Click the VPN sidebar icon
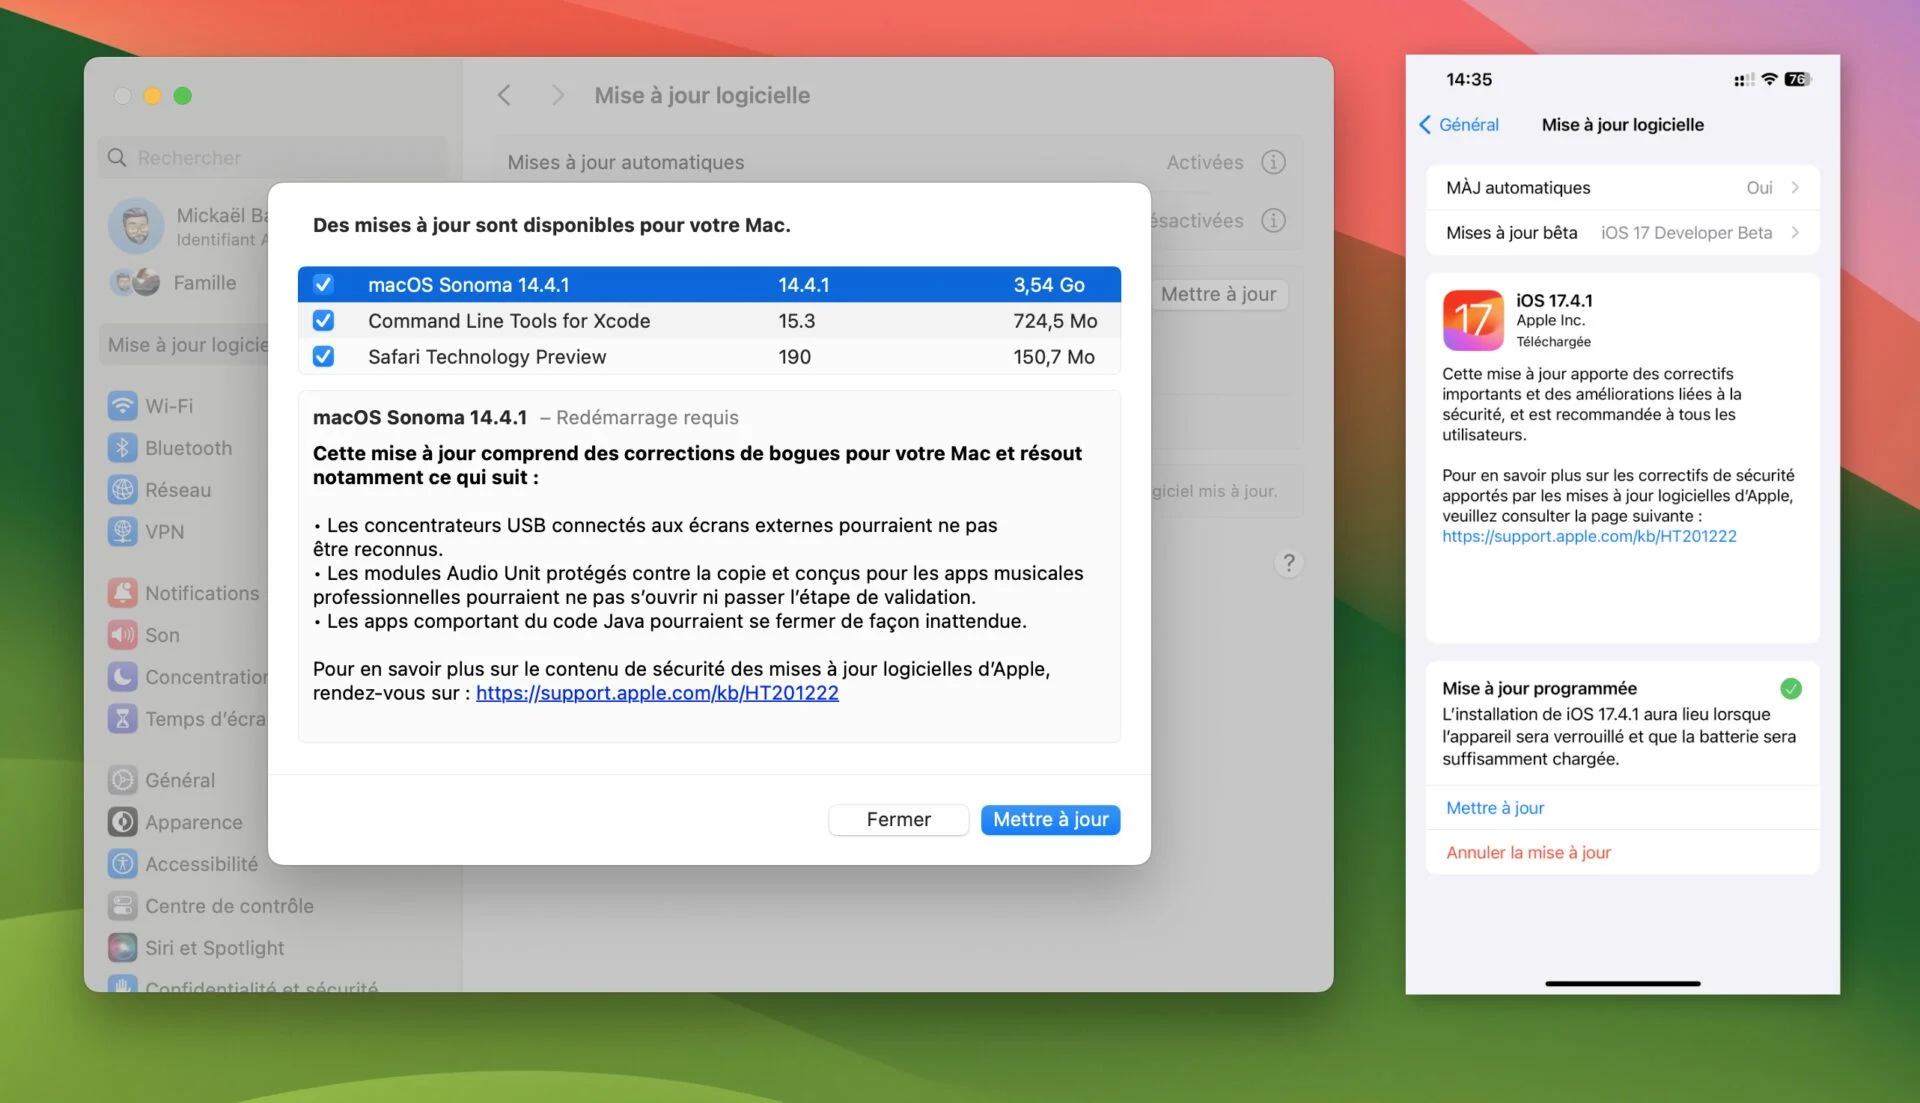The height and width of the screenshot is (1103, 1920). pyautogui.click(x=122, y=531)
